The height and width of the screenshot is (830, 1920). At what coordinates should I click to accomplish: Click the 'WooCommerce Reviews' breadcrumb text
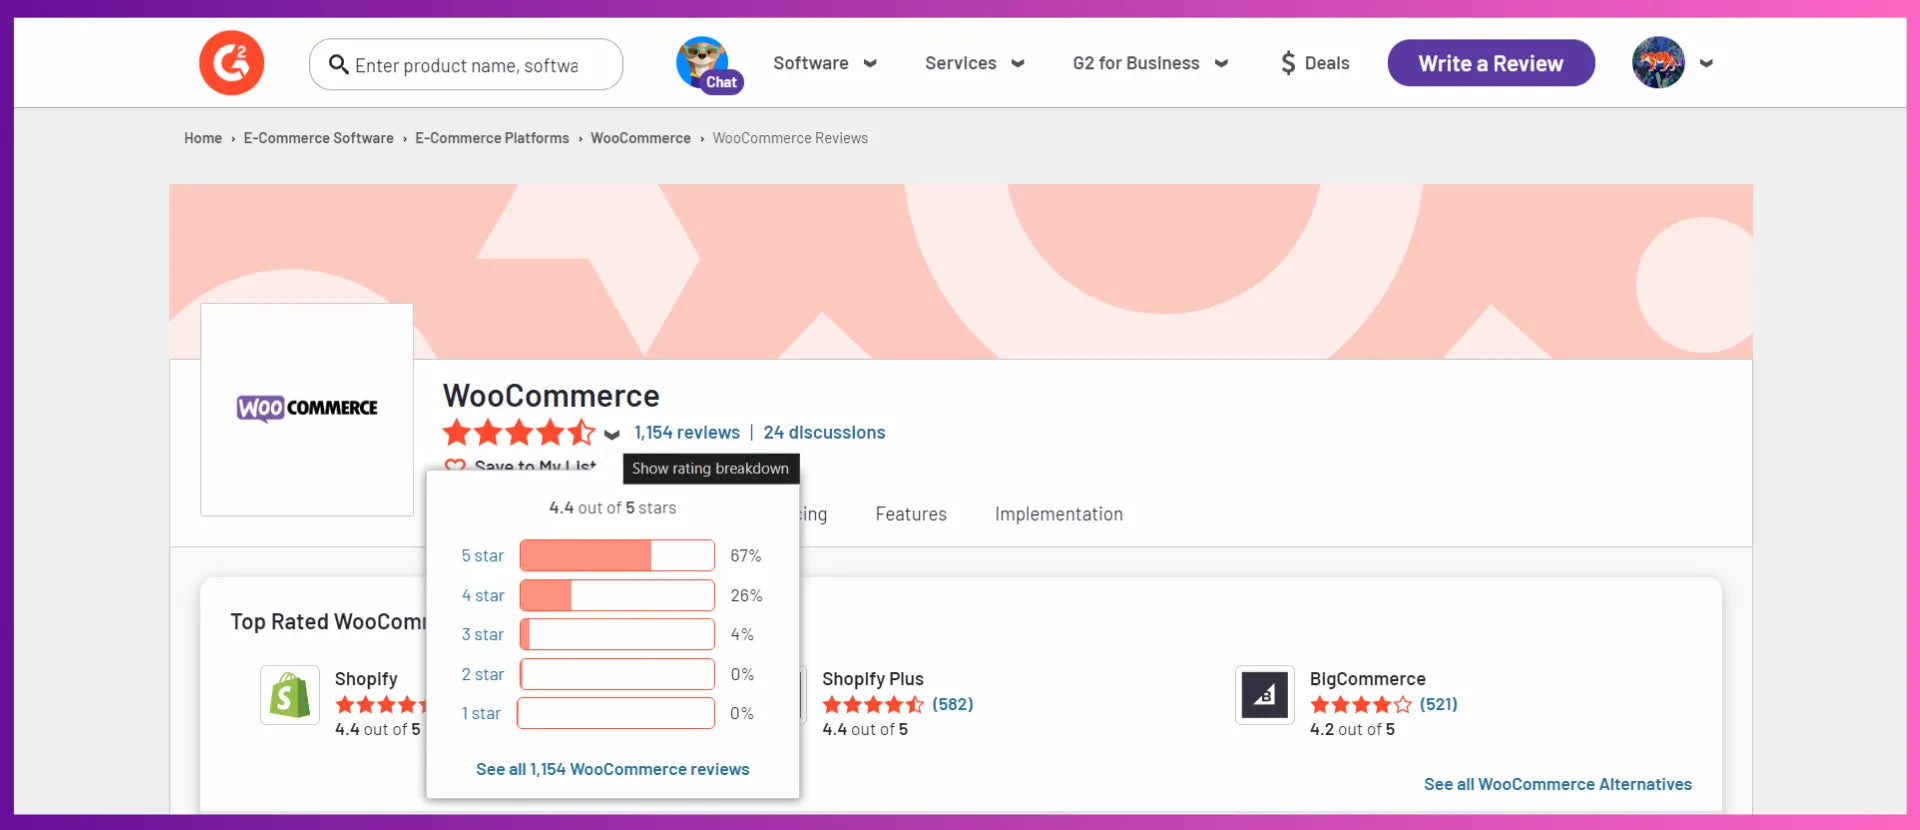click(790, 138)
